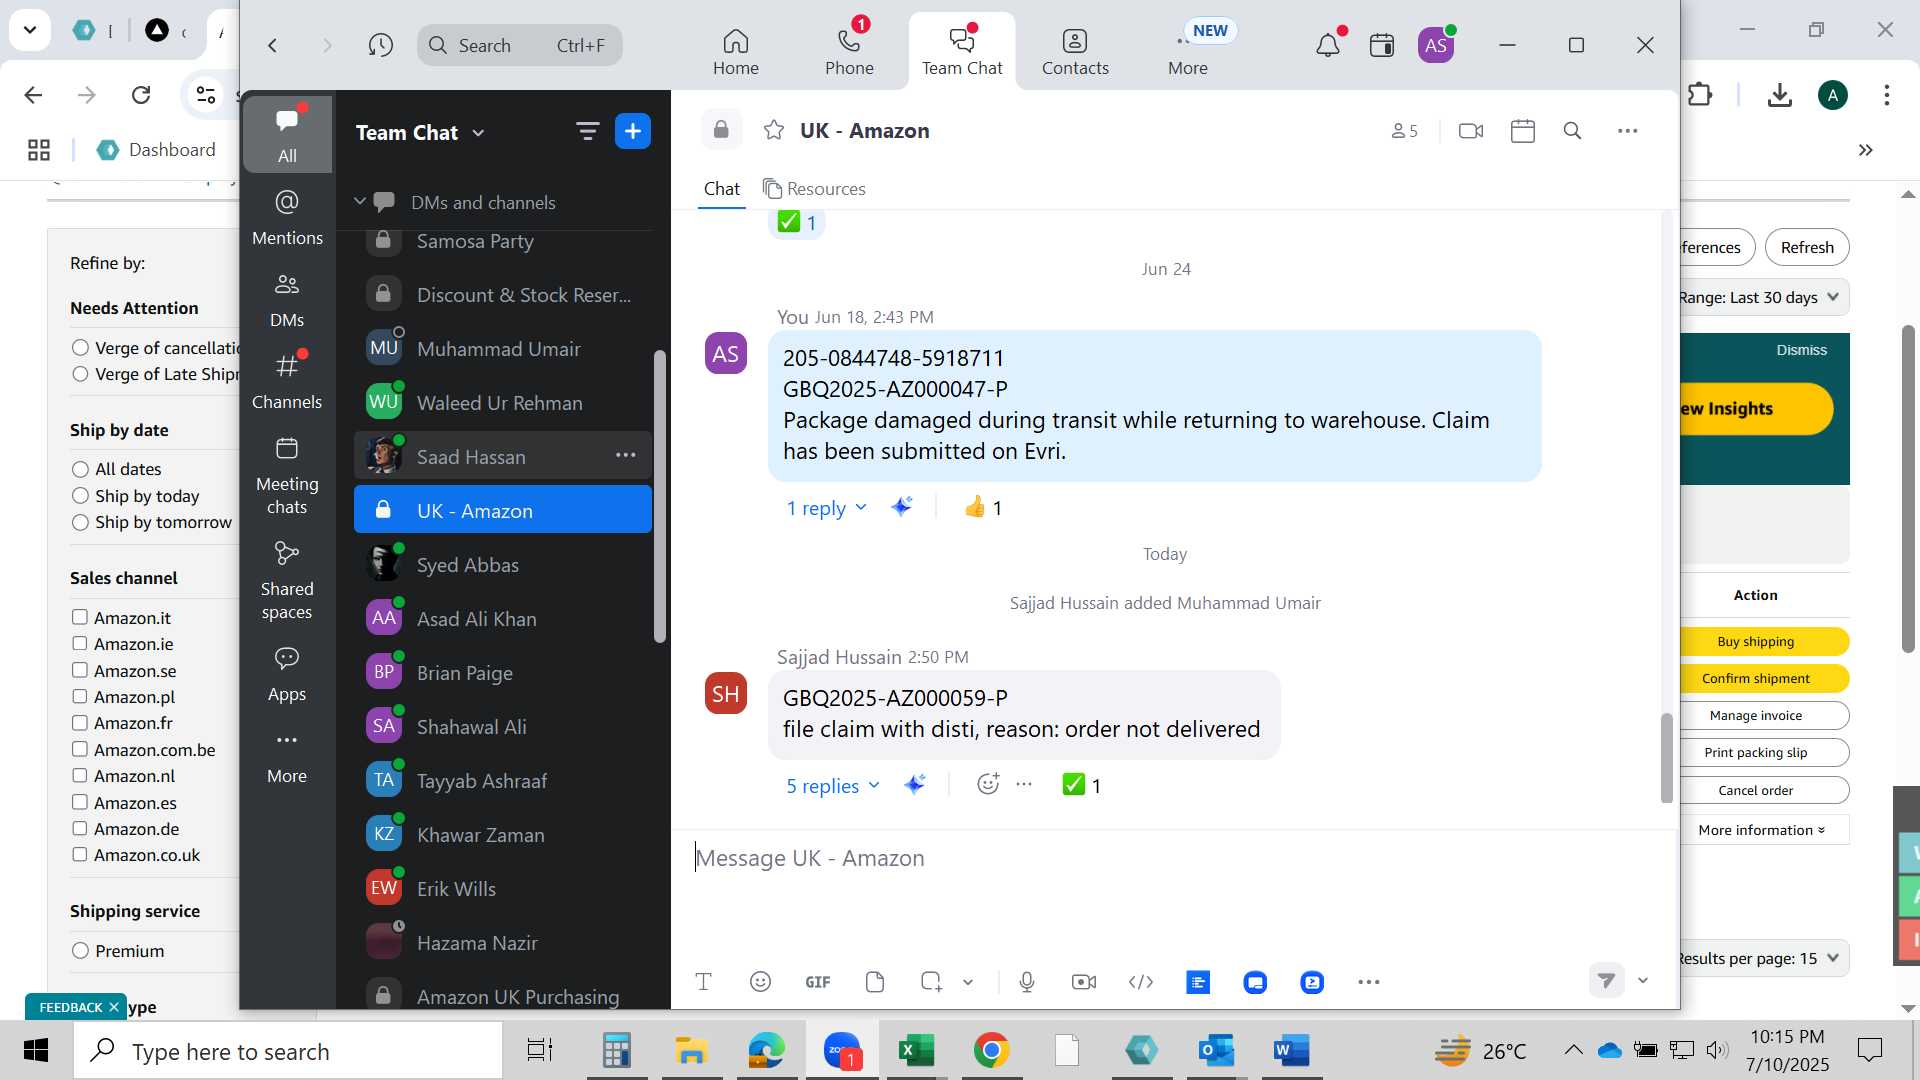Open the screenshot options dropdown arrow

coord(968,982)
